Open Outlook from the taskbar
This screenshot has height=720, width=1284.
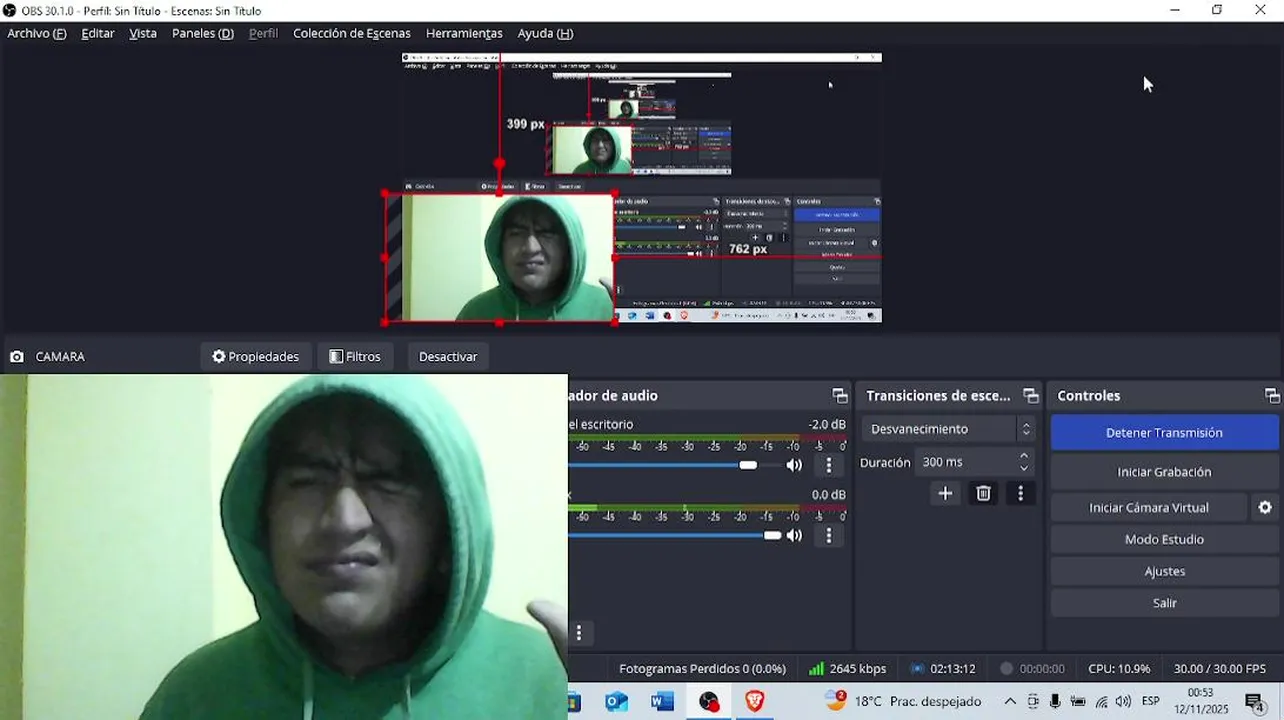coord(617,702)
